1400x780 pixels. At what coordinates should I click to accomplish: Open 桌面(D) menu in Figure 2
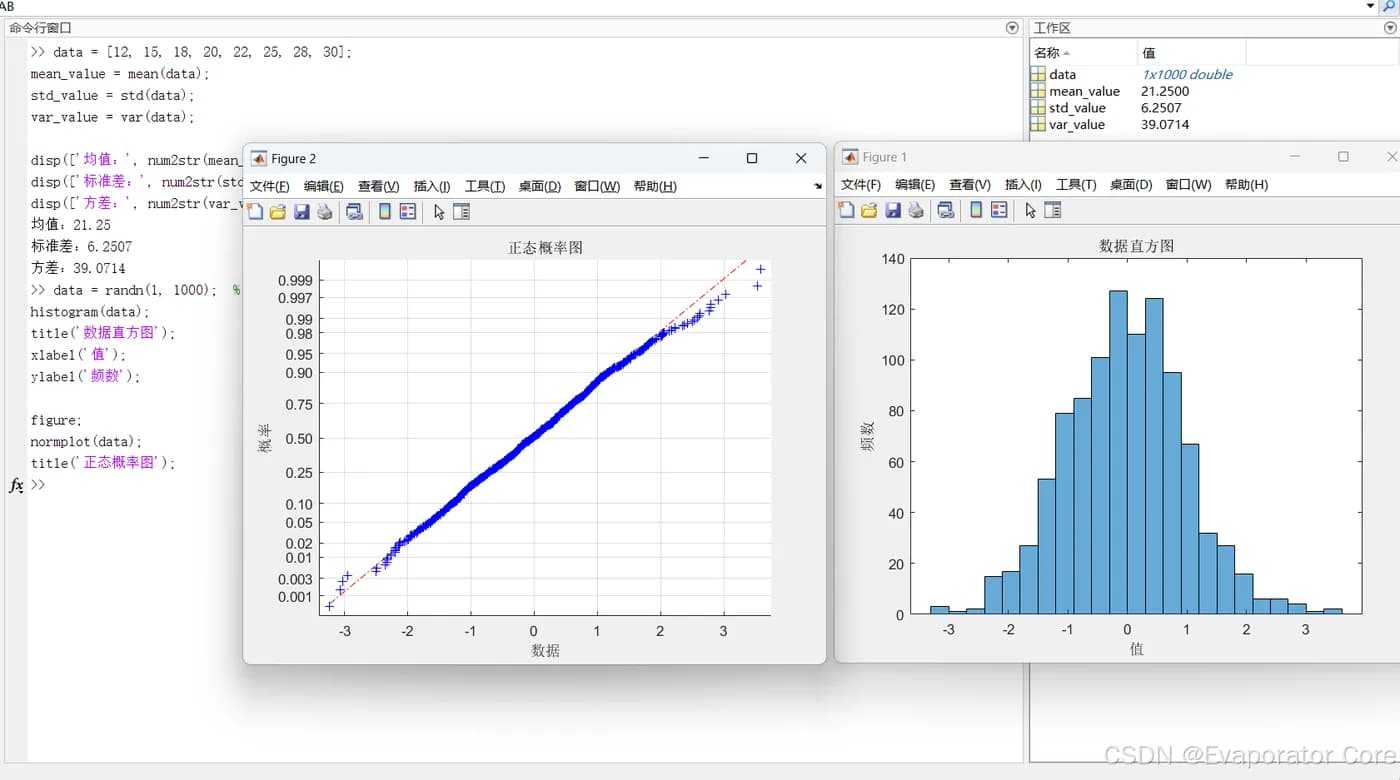click(539, 186)
